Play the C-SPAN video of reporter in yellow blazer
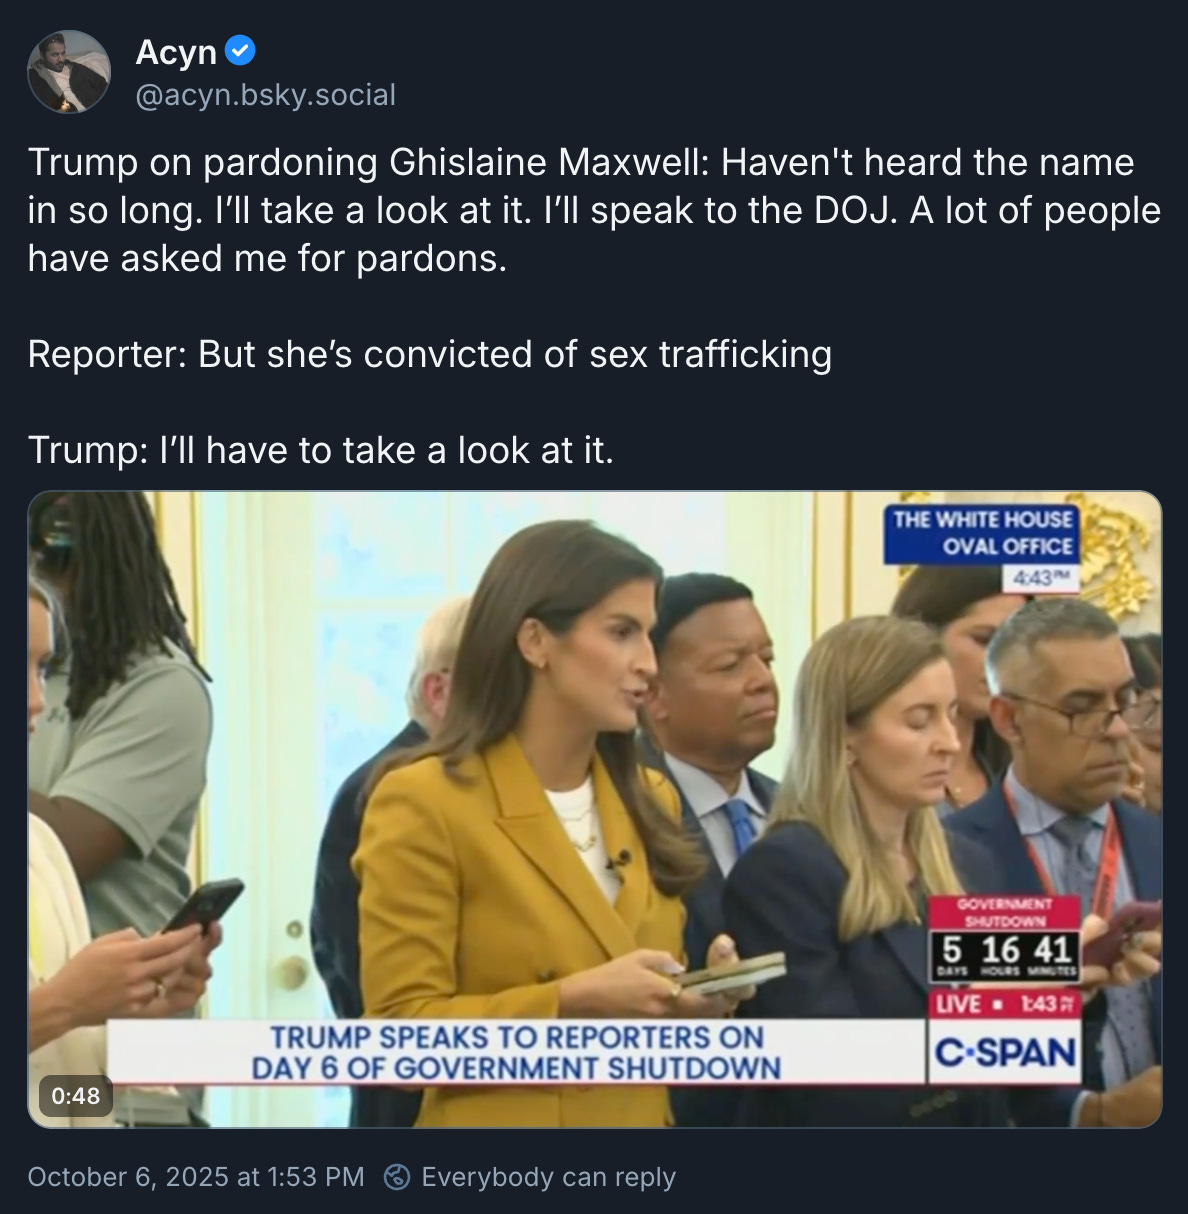This screenshot has width=1188, height=1214. tap(595, 809)
